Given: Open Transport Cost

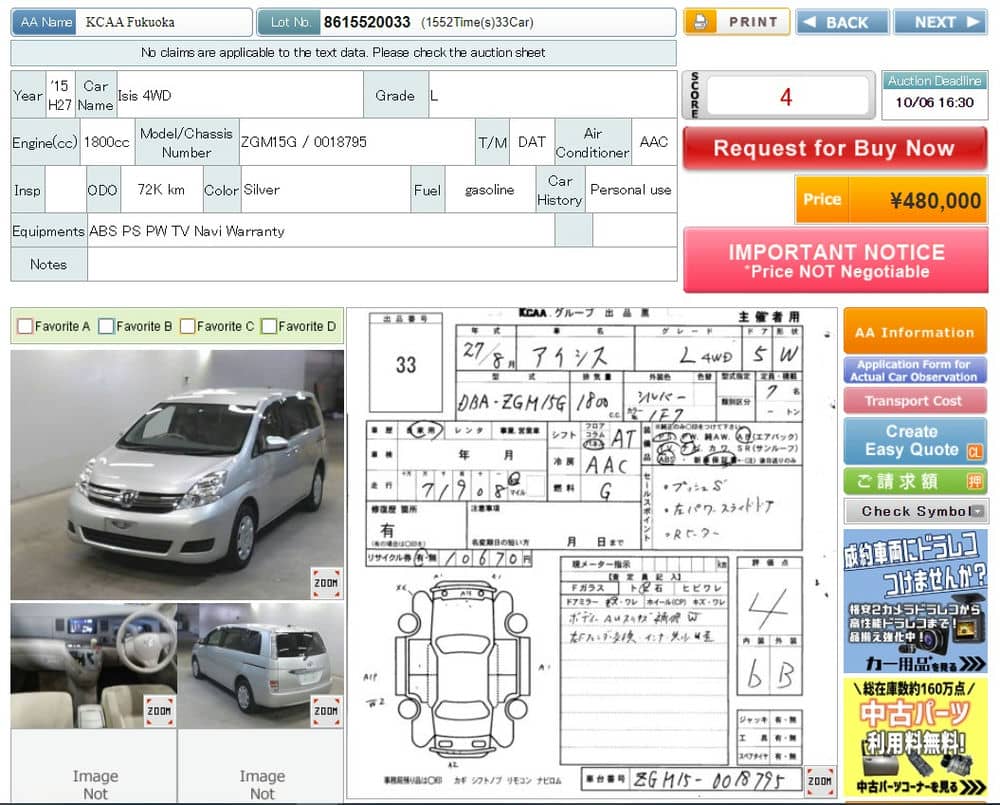Looking at the screenshot, I should click(915, 401).
